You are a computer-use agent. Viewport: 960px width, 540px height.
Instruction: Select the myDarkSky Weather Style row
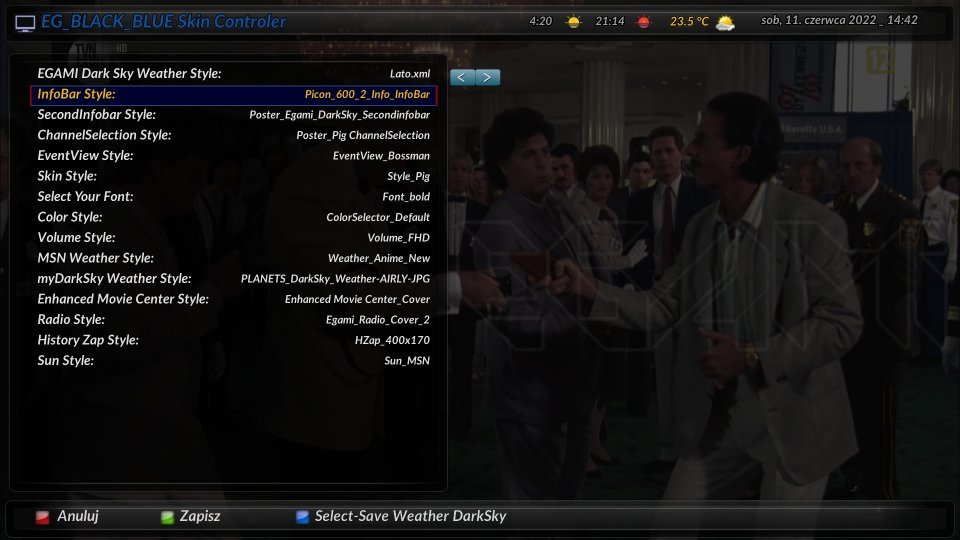pos(233,279)
